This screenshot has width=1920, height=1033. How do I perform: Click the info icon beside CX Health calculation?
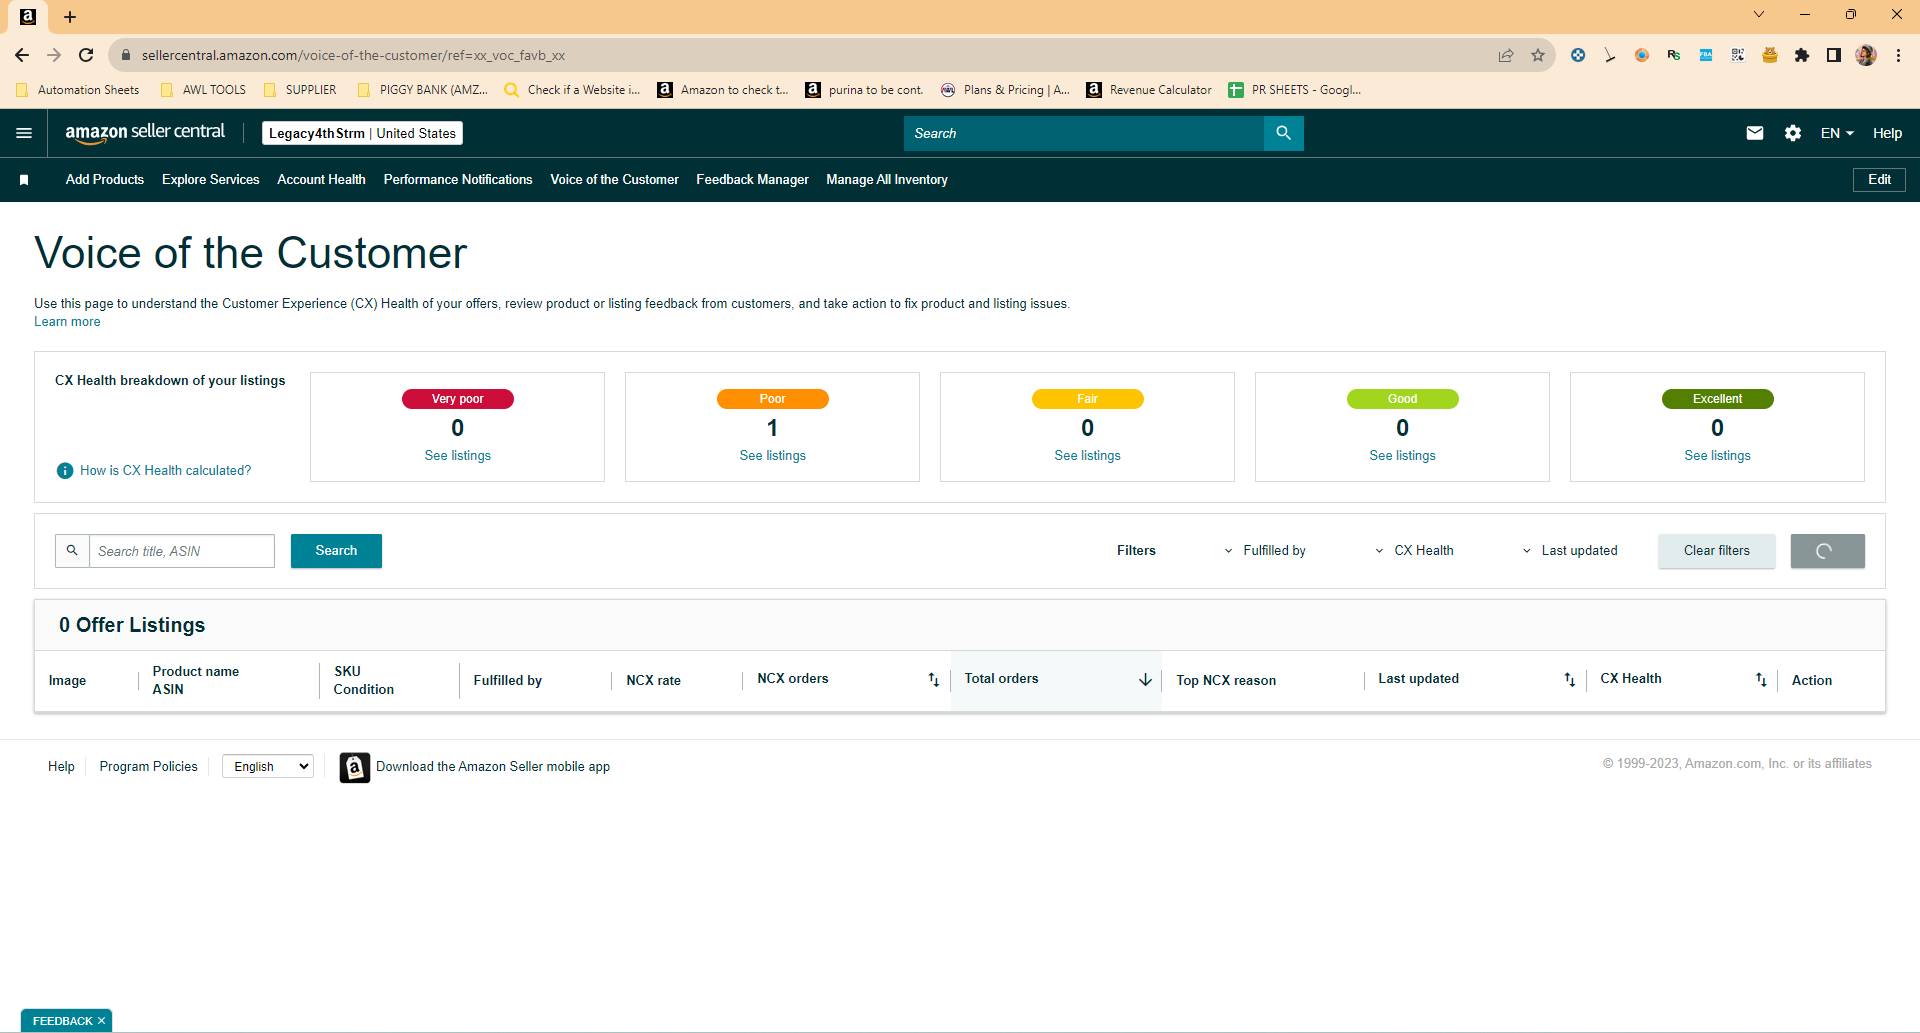point(65,470)
